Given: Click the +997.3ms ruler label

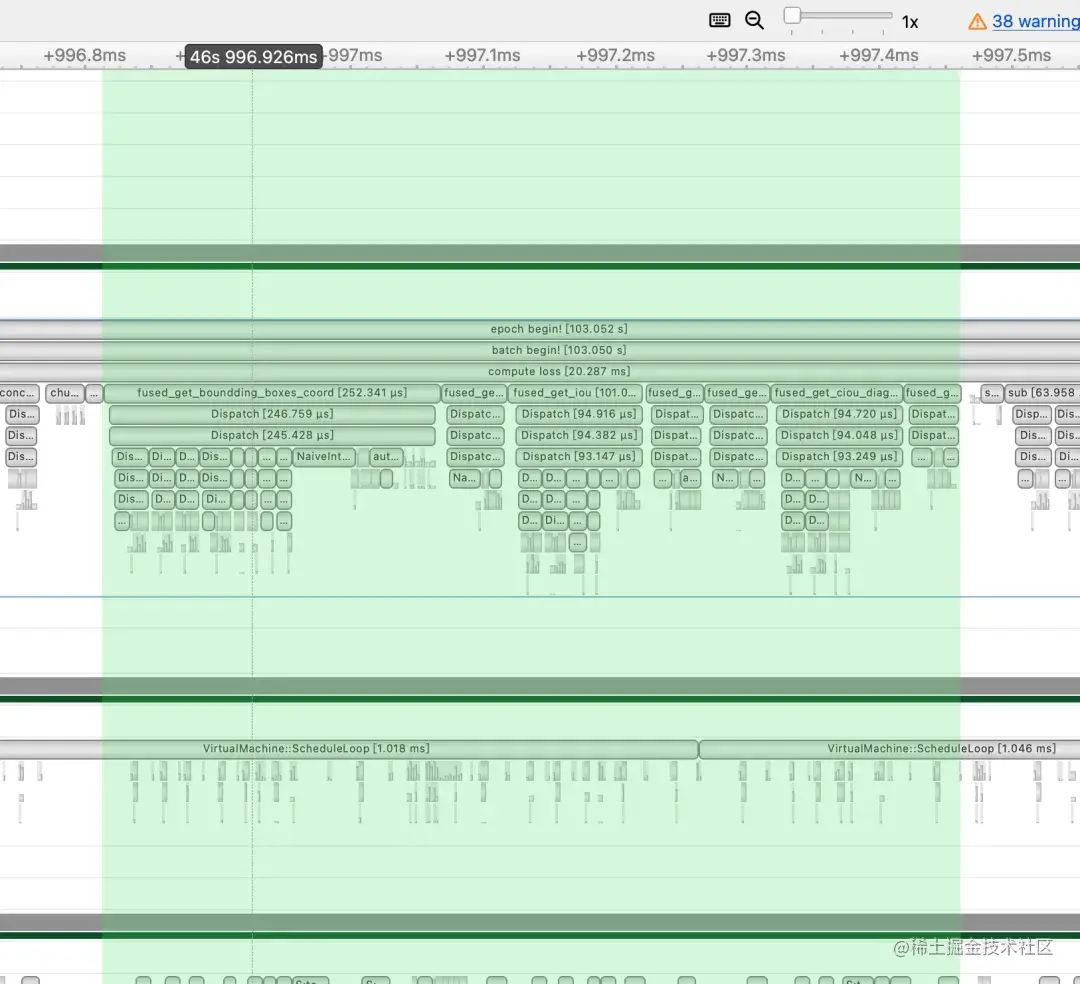Looking at the screenshot, I should [746, 56].
